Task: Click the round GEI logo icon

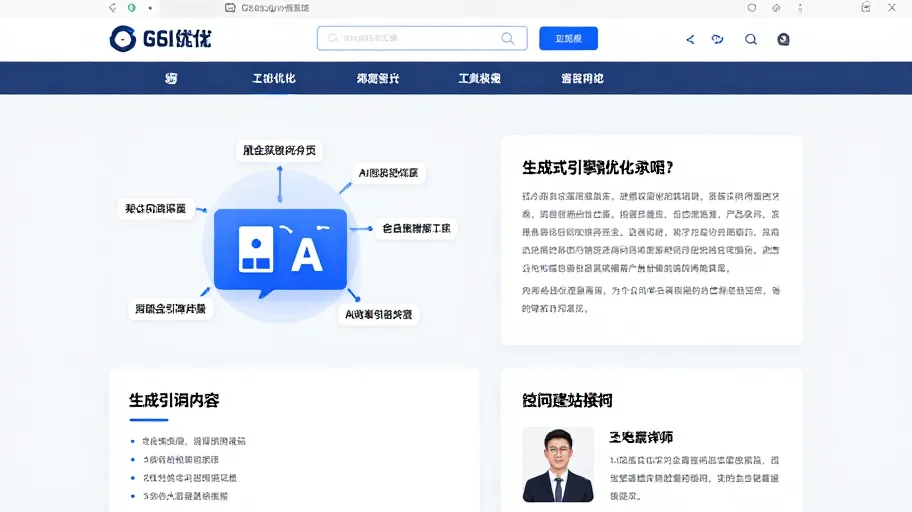Action: 123,39
